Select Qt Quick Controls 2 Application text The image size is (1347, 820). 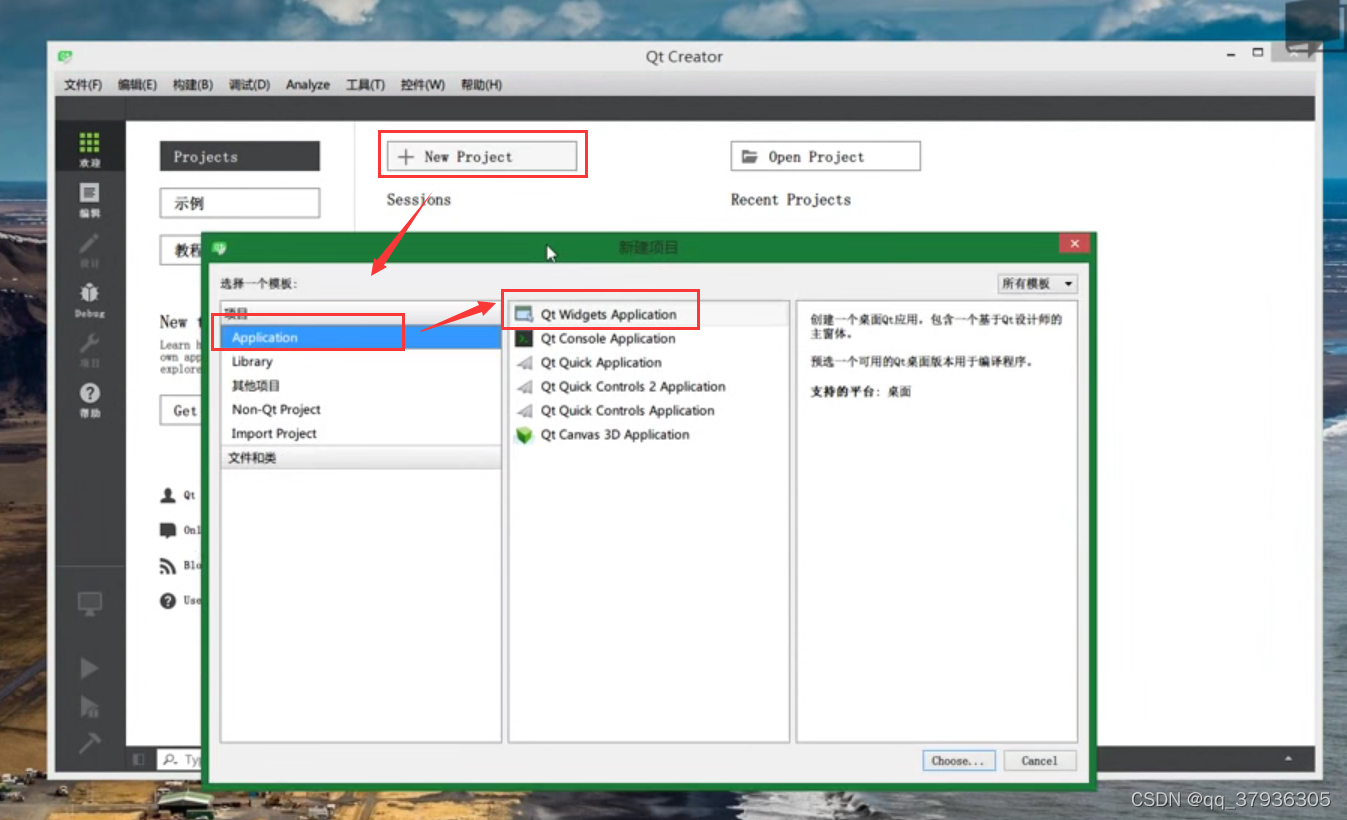click(x=634, y=386)
